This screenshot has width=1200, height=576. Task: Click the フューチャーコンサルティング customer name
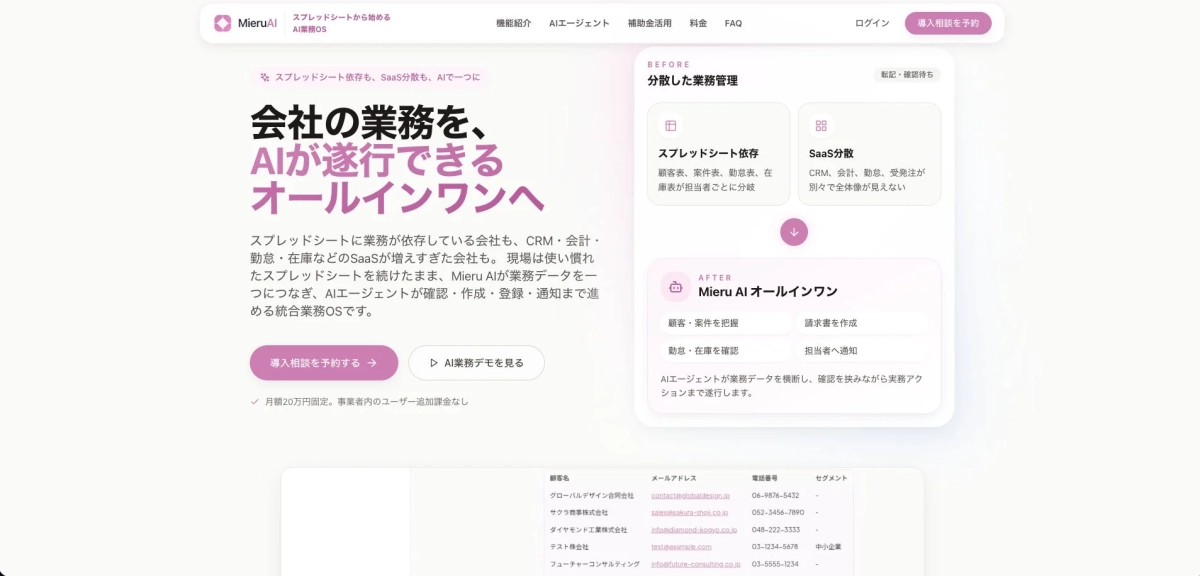click(x=595, y=564)
